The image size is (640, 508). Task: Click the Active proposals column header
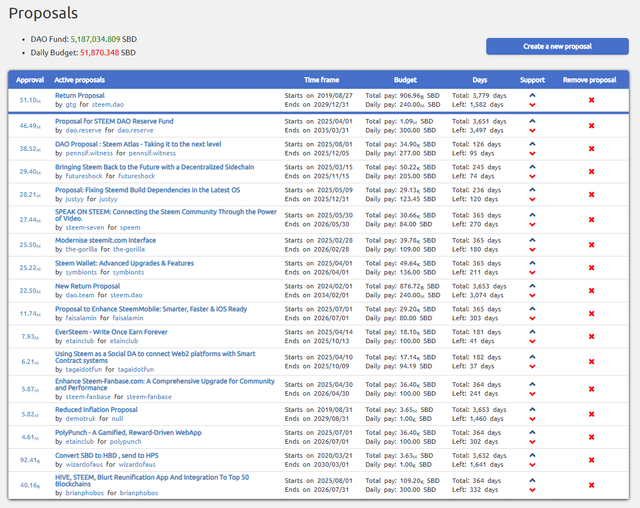click(80, 80)
